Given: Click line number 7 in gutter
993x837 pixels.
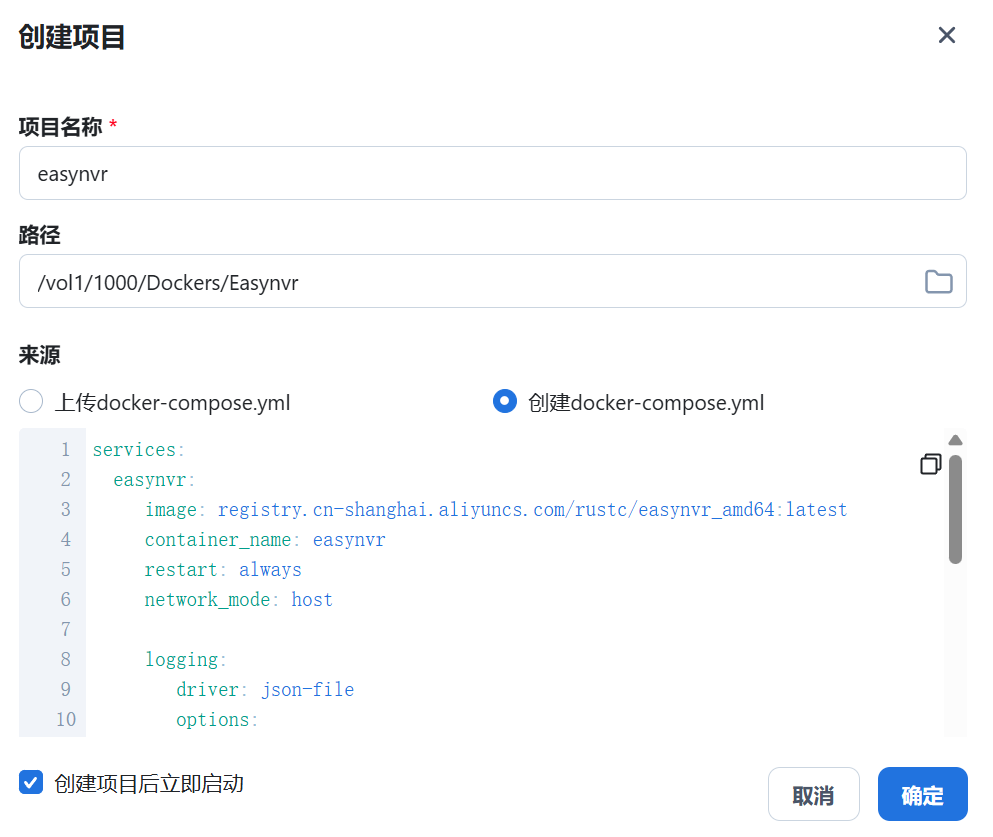Looking at the screenshot, I should tap(65, 629).
